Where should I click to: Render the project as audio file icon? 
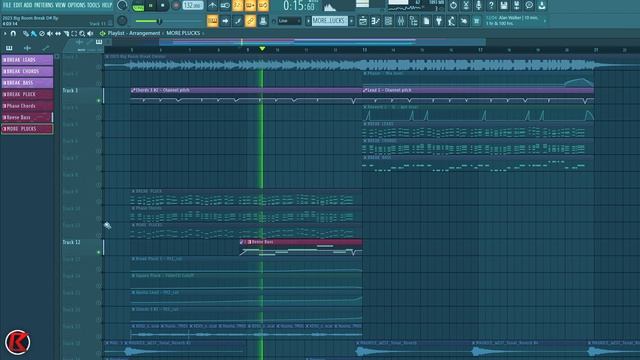click(516, 5)
